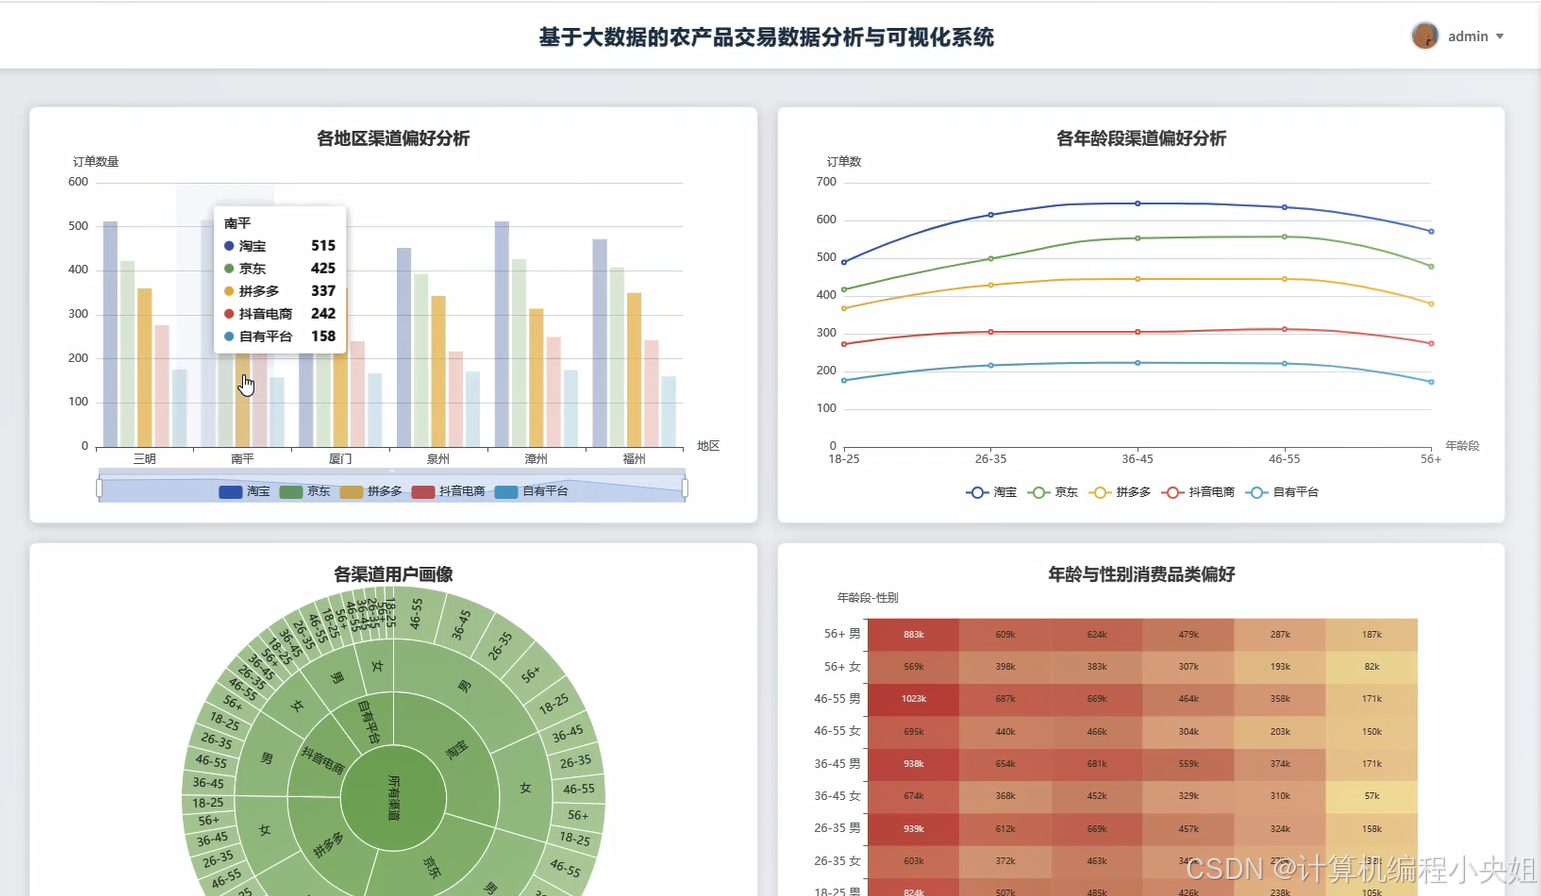Toggle 拼多多 legend in the region bar chart
1541x896 pixels.
371,491
